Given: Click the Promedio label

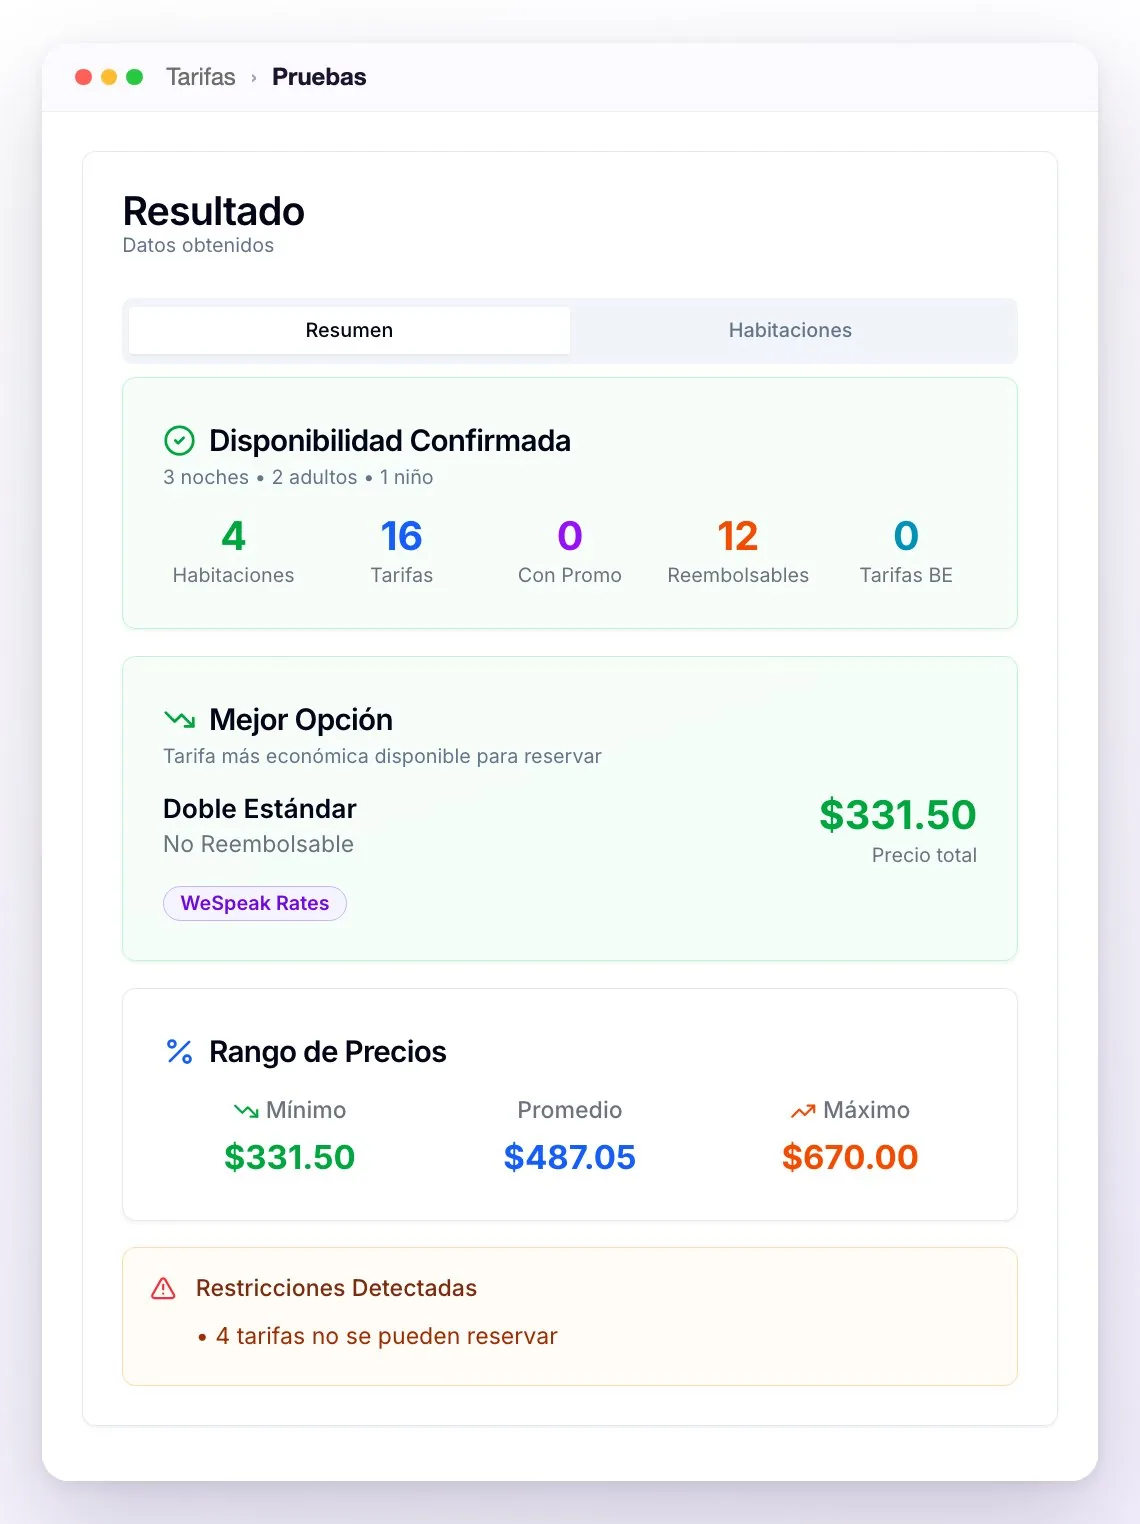Looking at the screenshot, I should (x=570, y=1110).
